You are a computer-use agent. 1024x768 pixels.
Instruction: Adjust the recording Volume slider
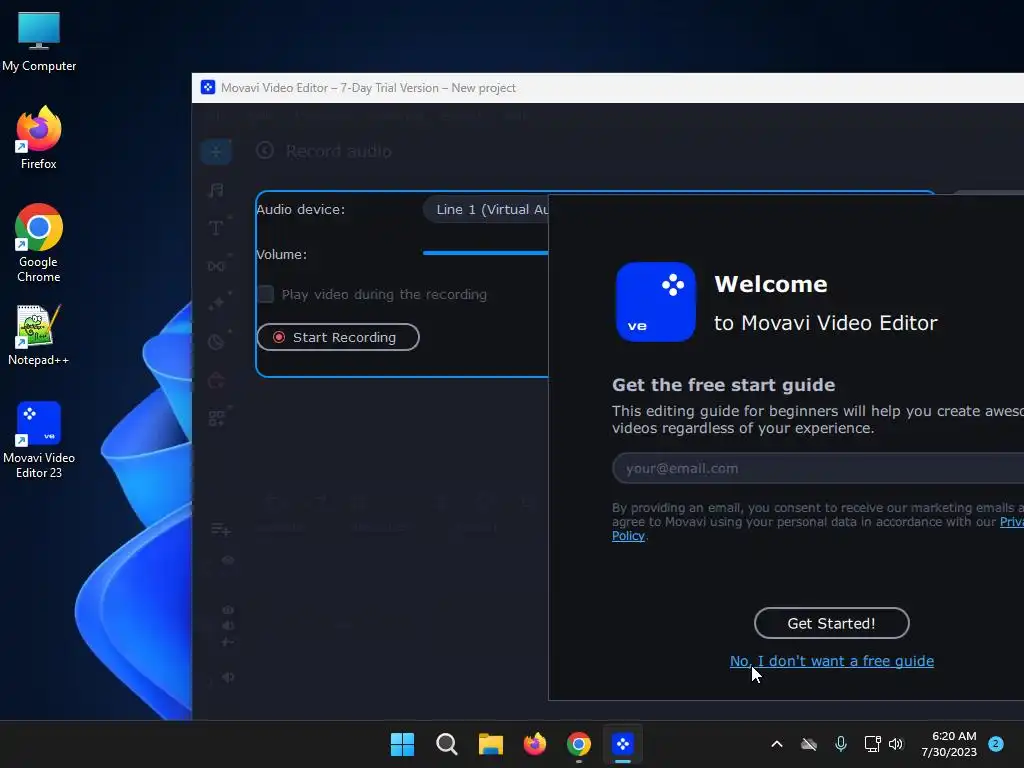[x=486, y=253]
